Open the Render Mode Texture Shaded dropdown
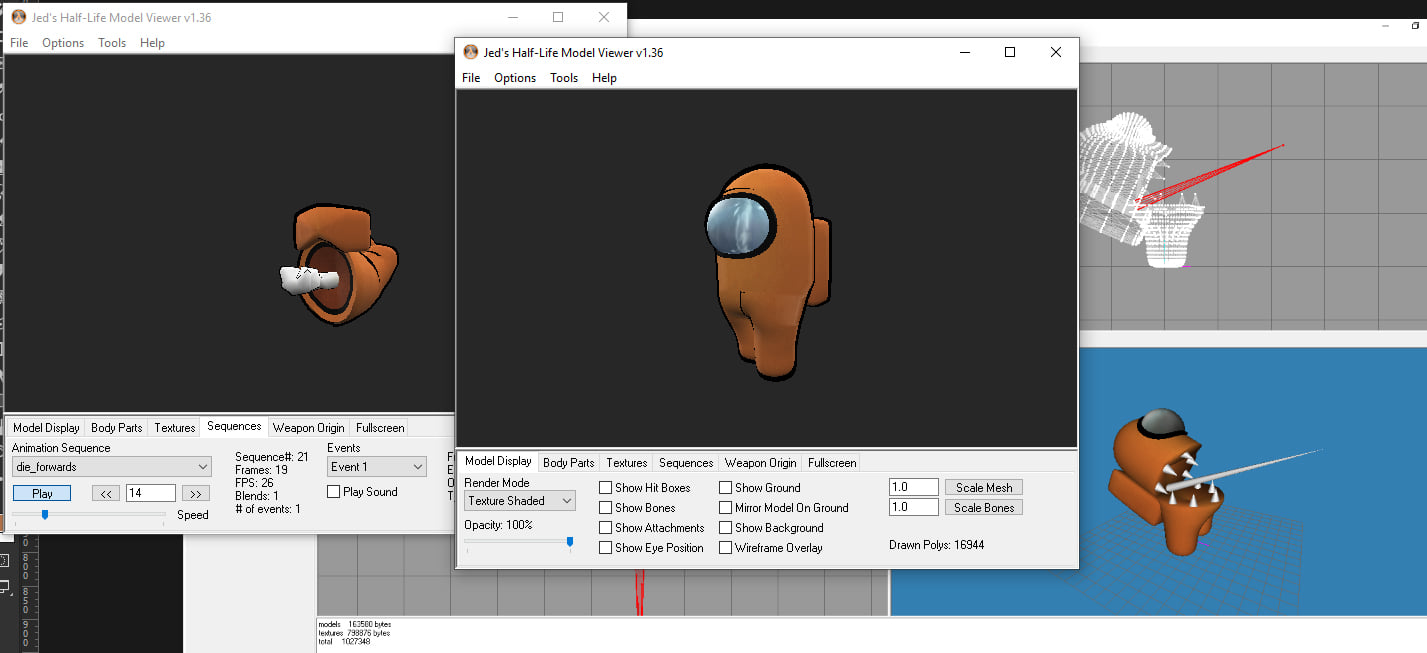This screenshot has height=653, width=1427. (x=520, y=501)
